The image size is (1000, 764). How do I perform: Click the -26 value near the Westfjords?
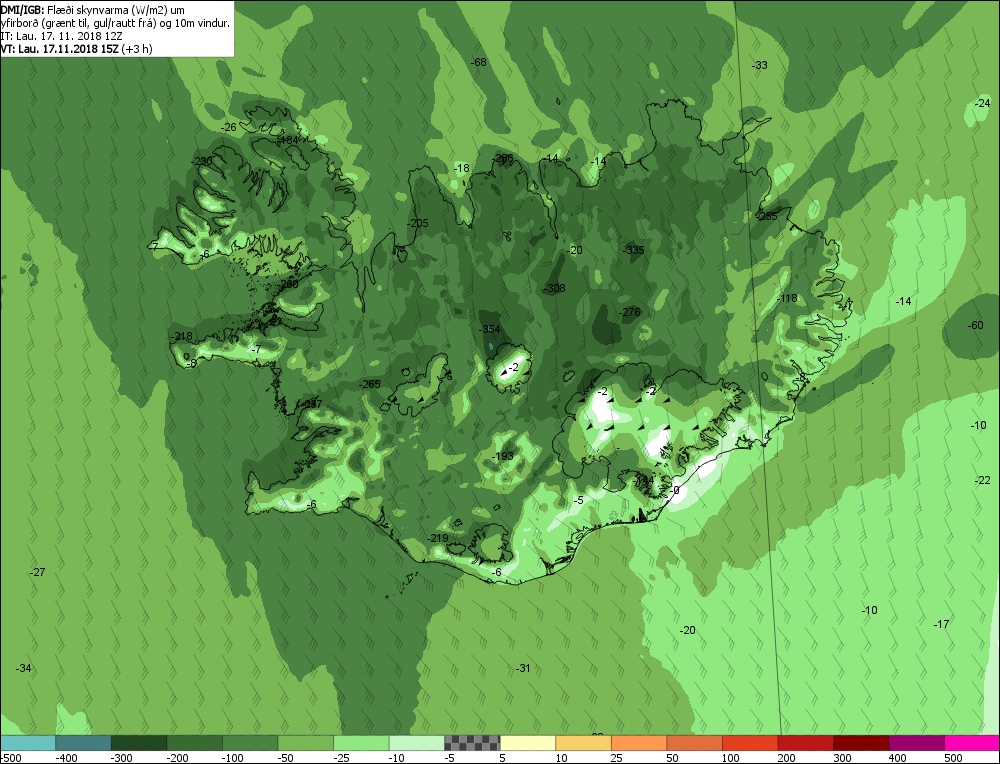click(x=228, y=128)
